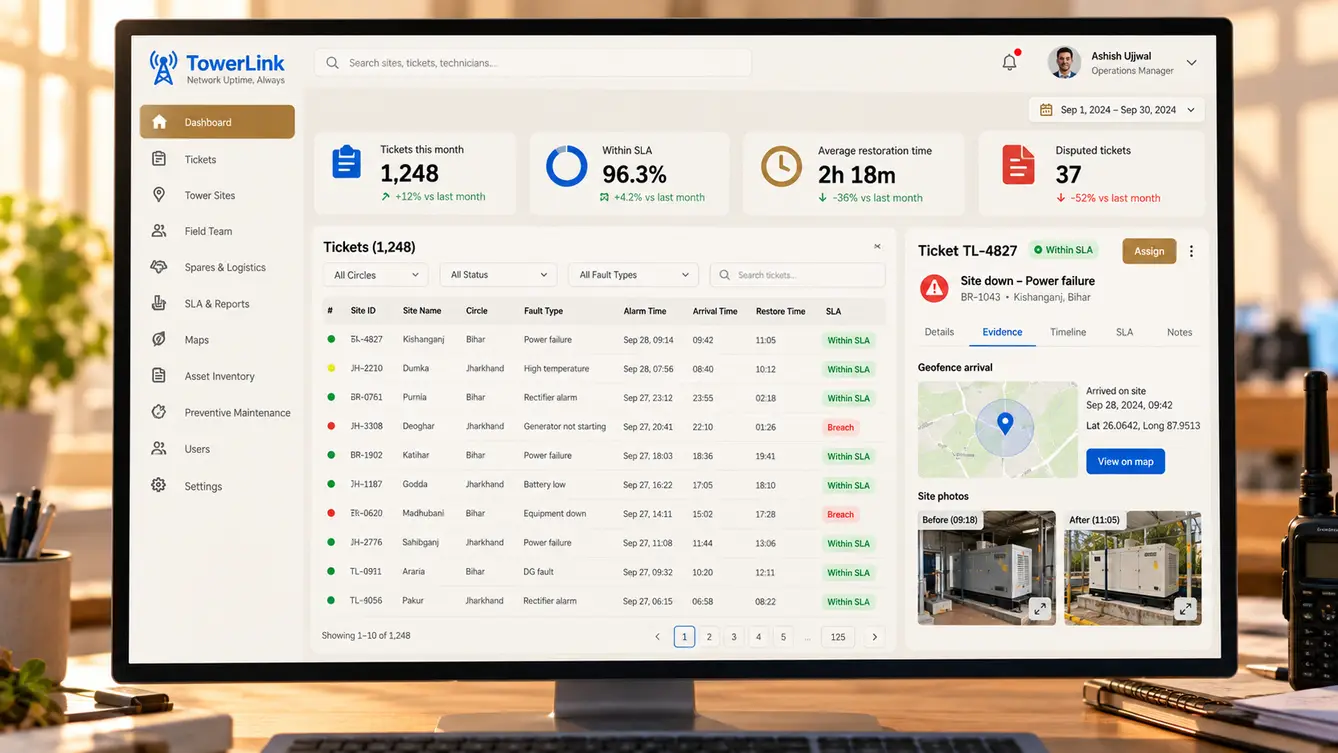Click the Dashboard home icon

tap(159, 122)
